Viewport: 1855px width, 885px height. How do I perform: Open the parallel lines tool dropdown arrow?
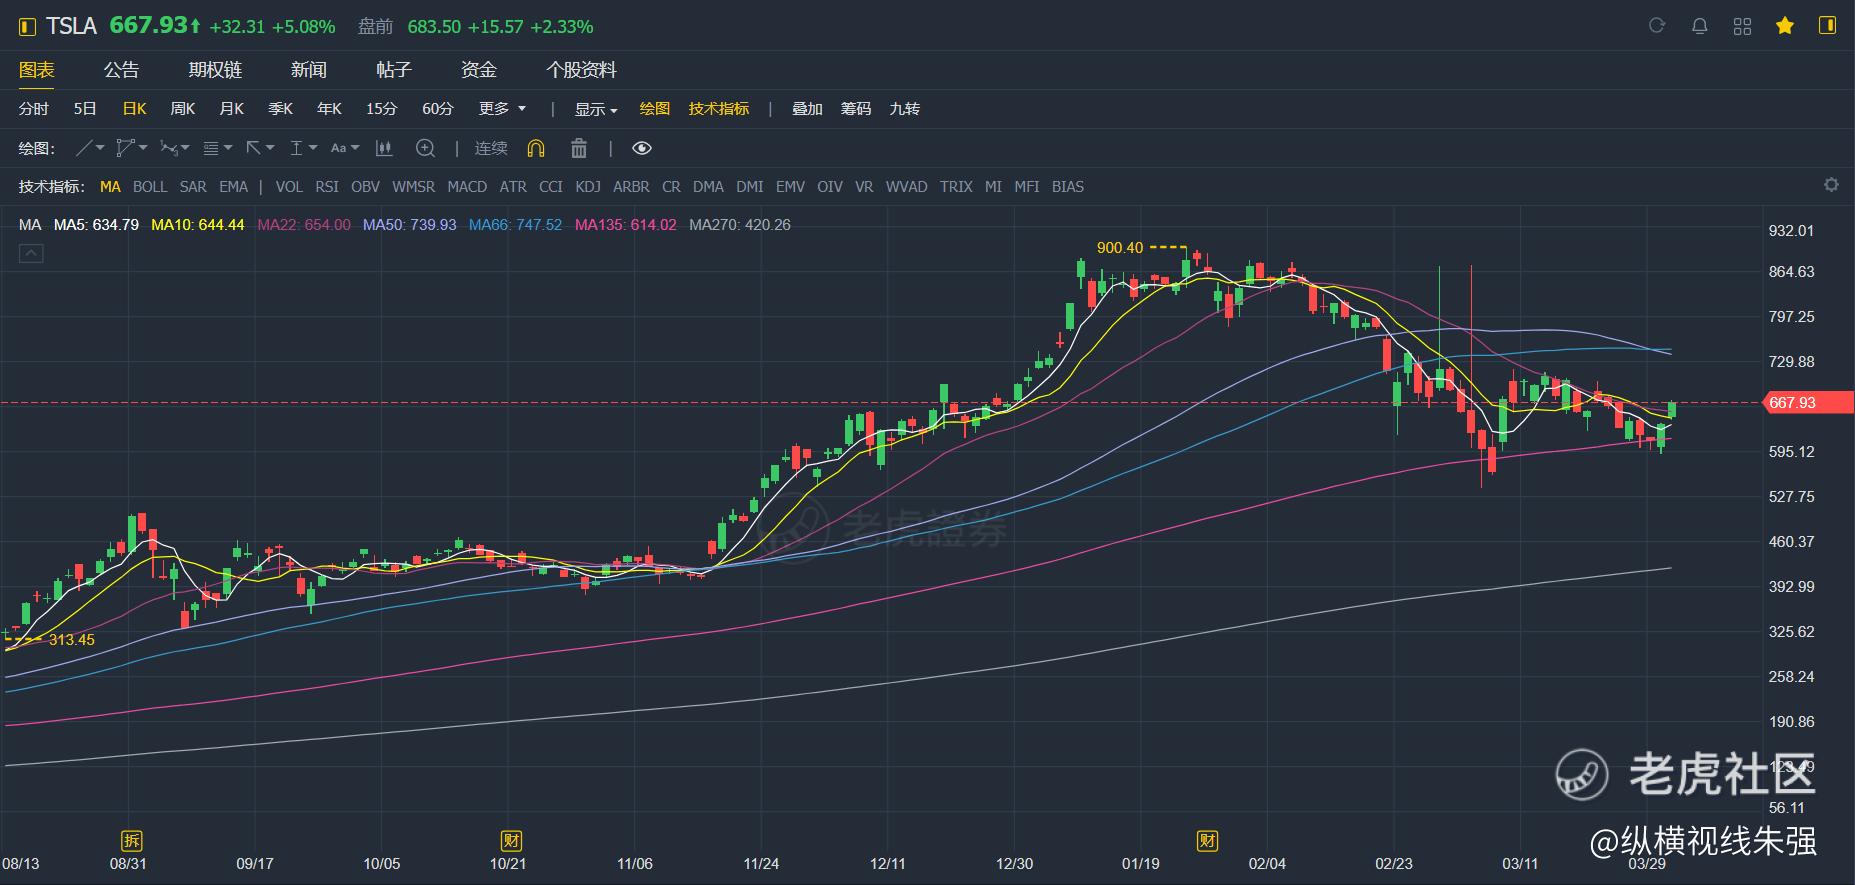tap(228, 148)
